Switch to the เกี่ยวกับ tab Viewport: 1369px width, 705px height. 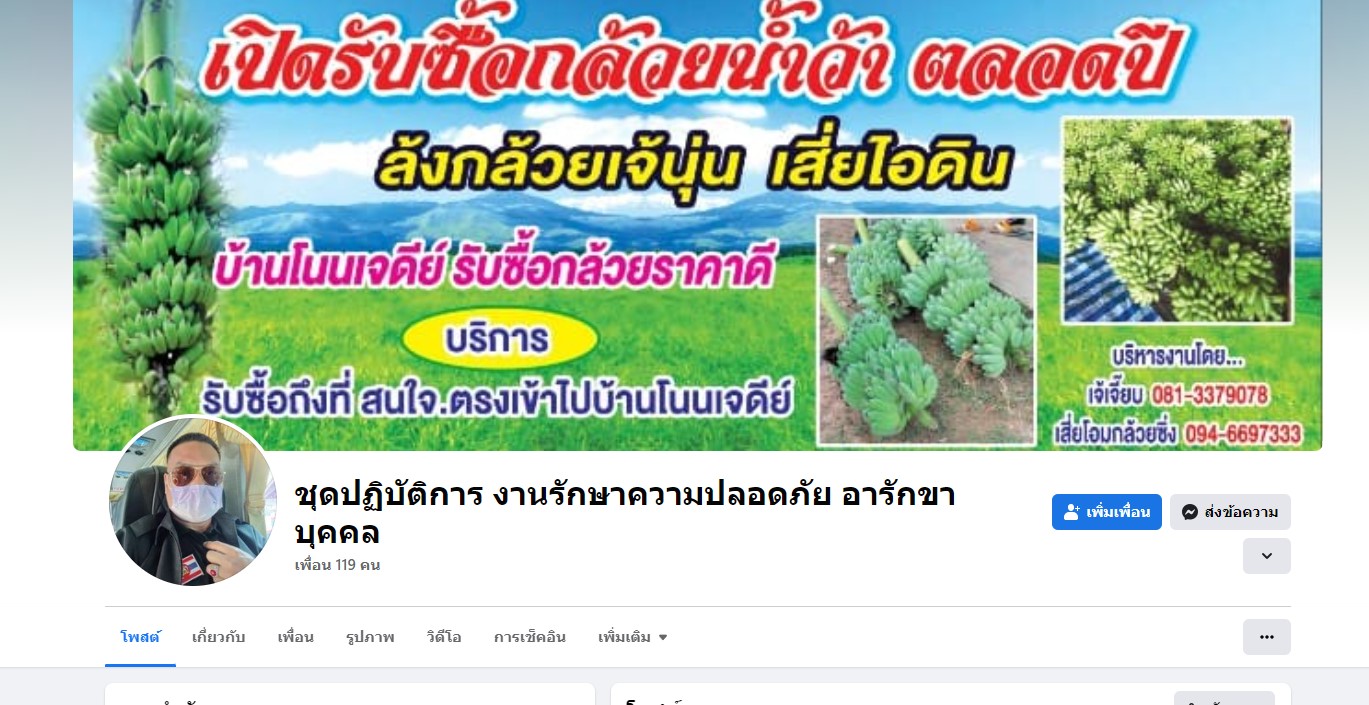pos(218,637)
